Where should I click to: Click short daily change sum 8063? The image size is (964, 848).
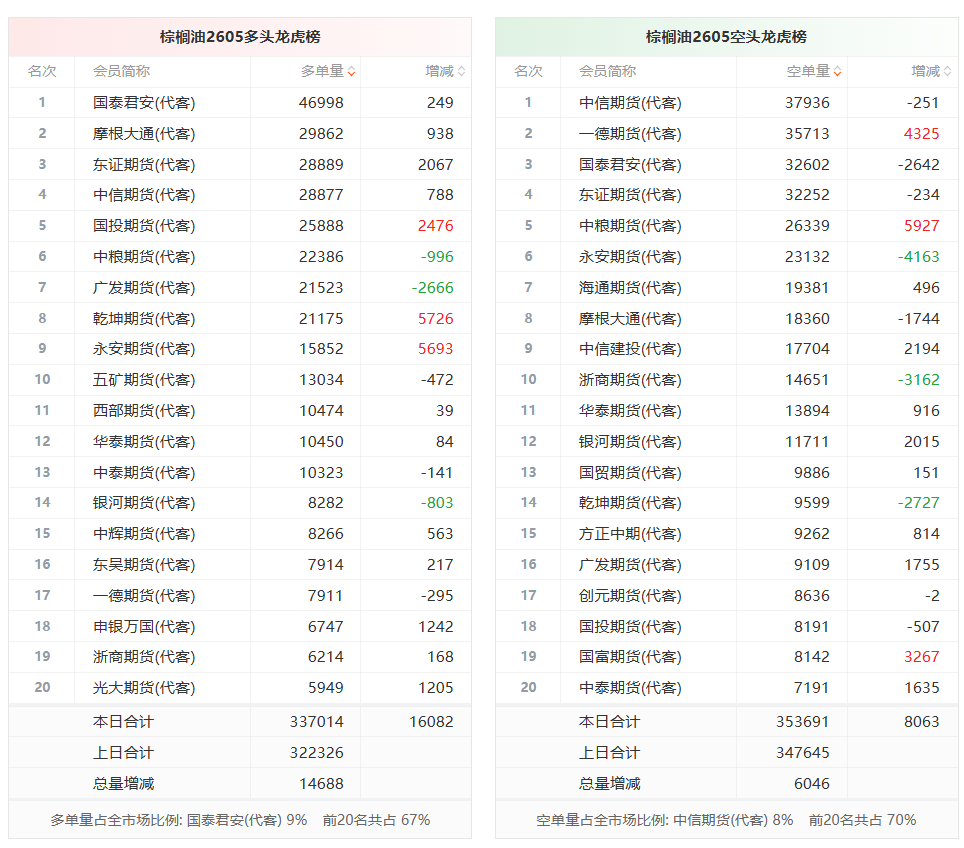coord(922,722)
